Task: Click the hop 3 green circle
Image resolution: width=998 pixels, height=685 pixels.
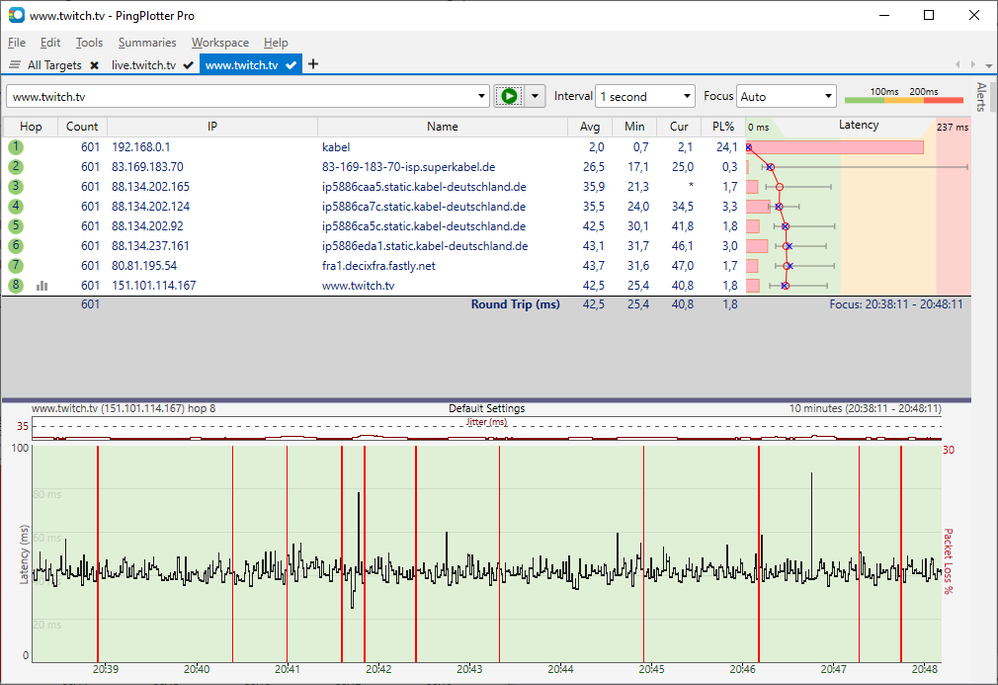Action: [x=16, y=187]
